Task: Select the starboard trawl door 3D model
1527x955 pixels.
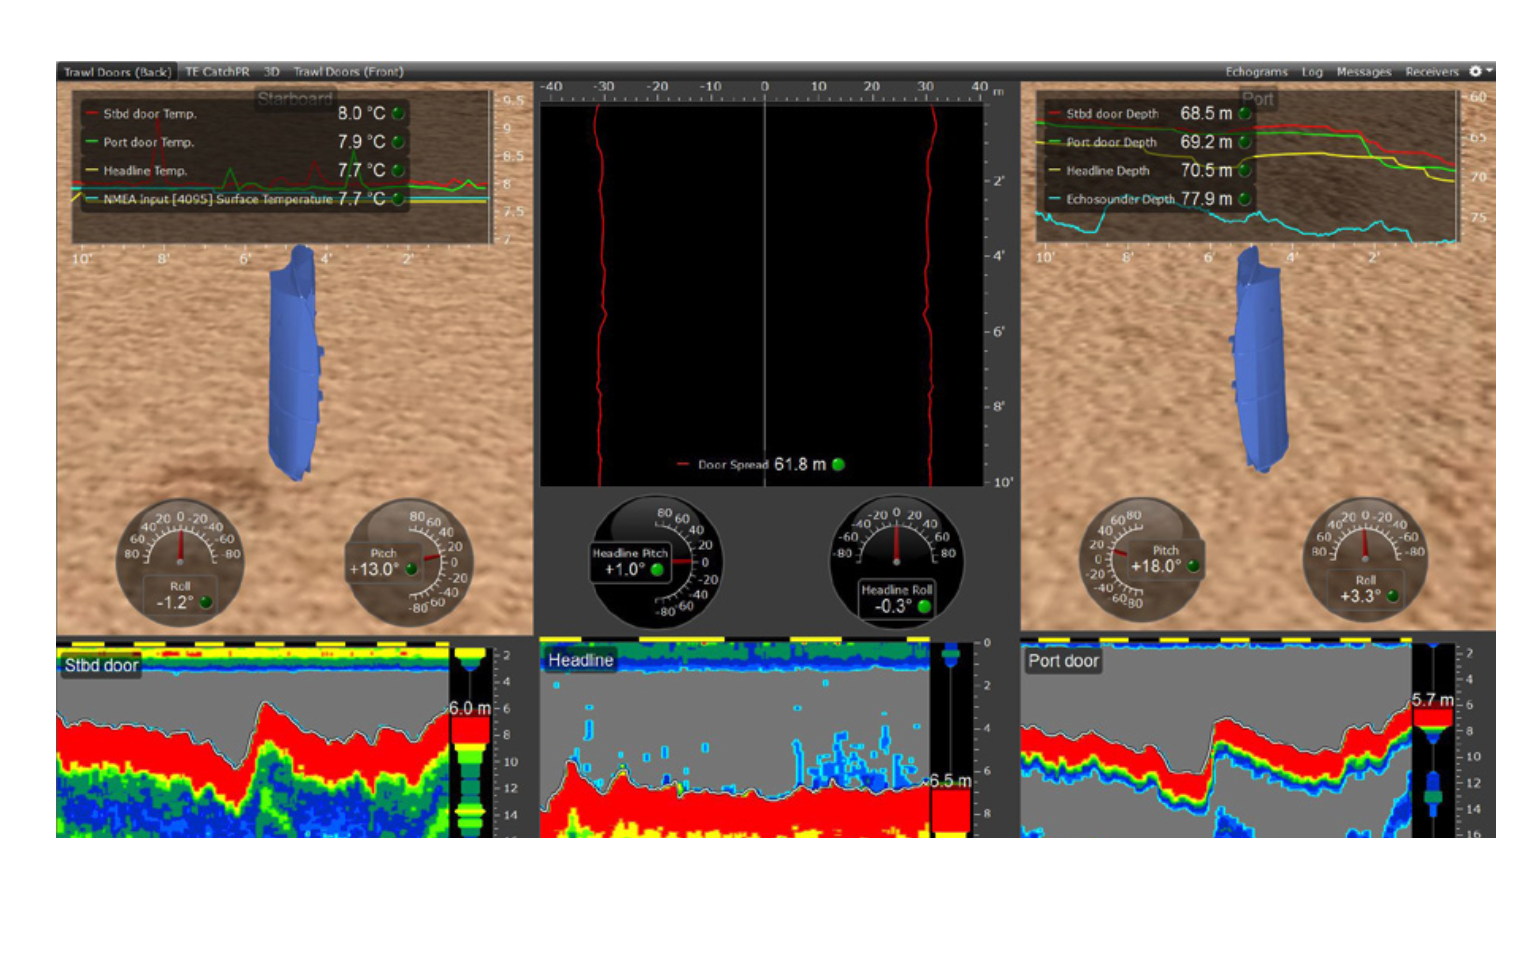Action: tap(295, 362)
